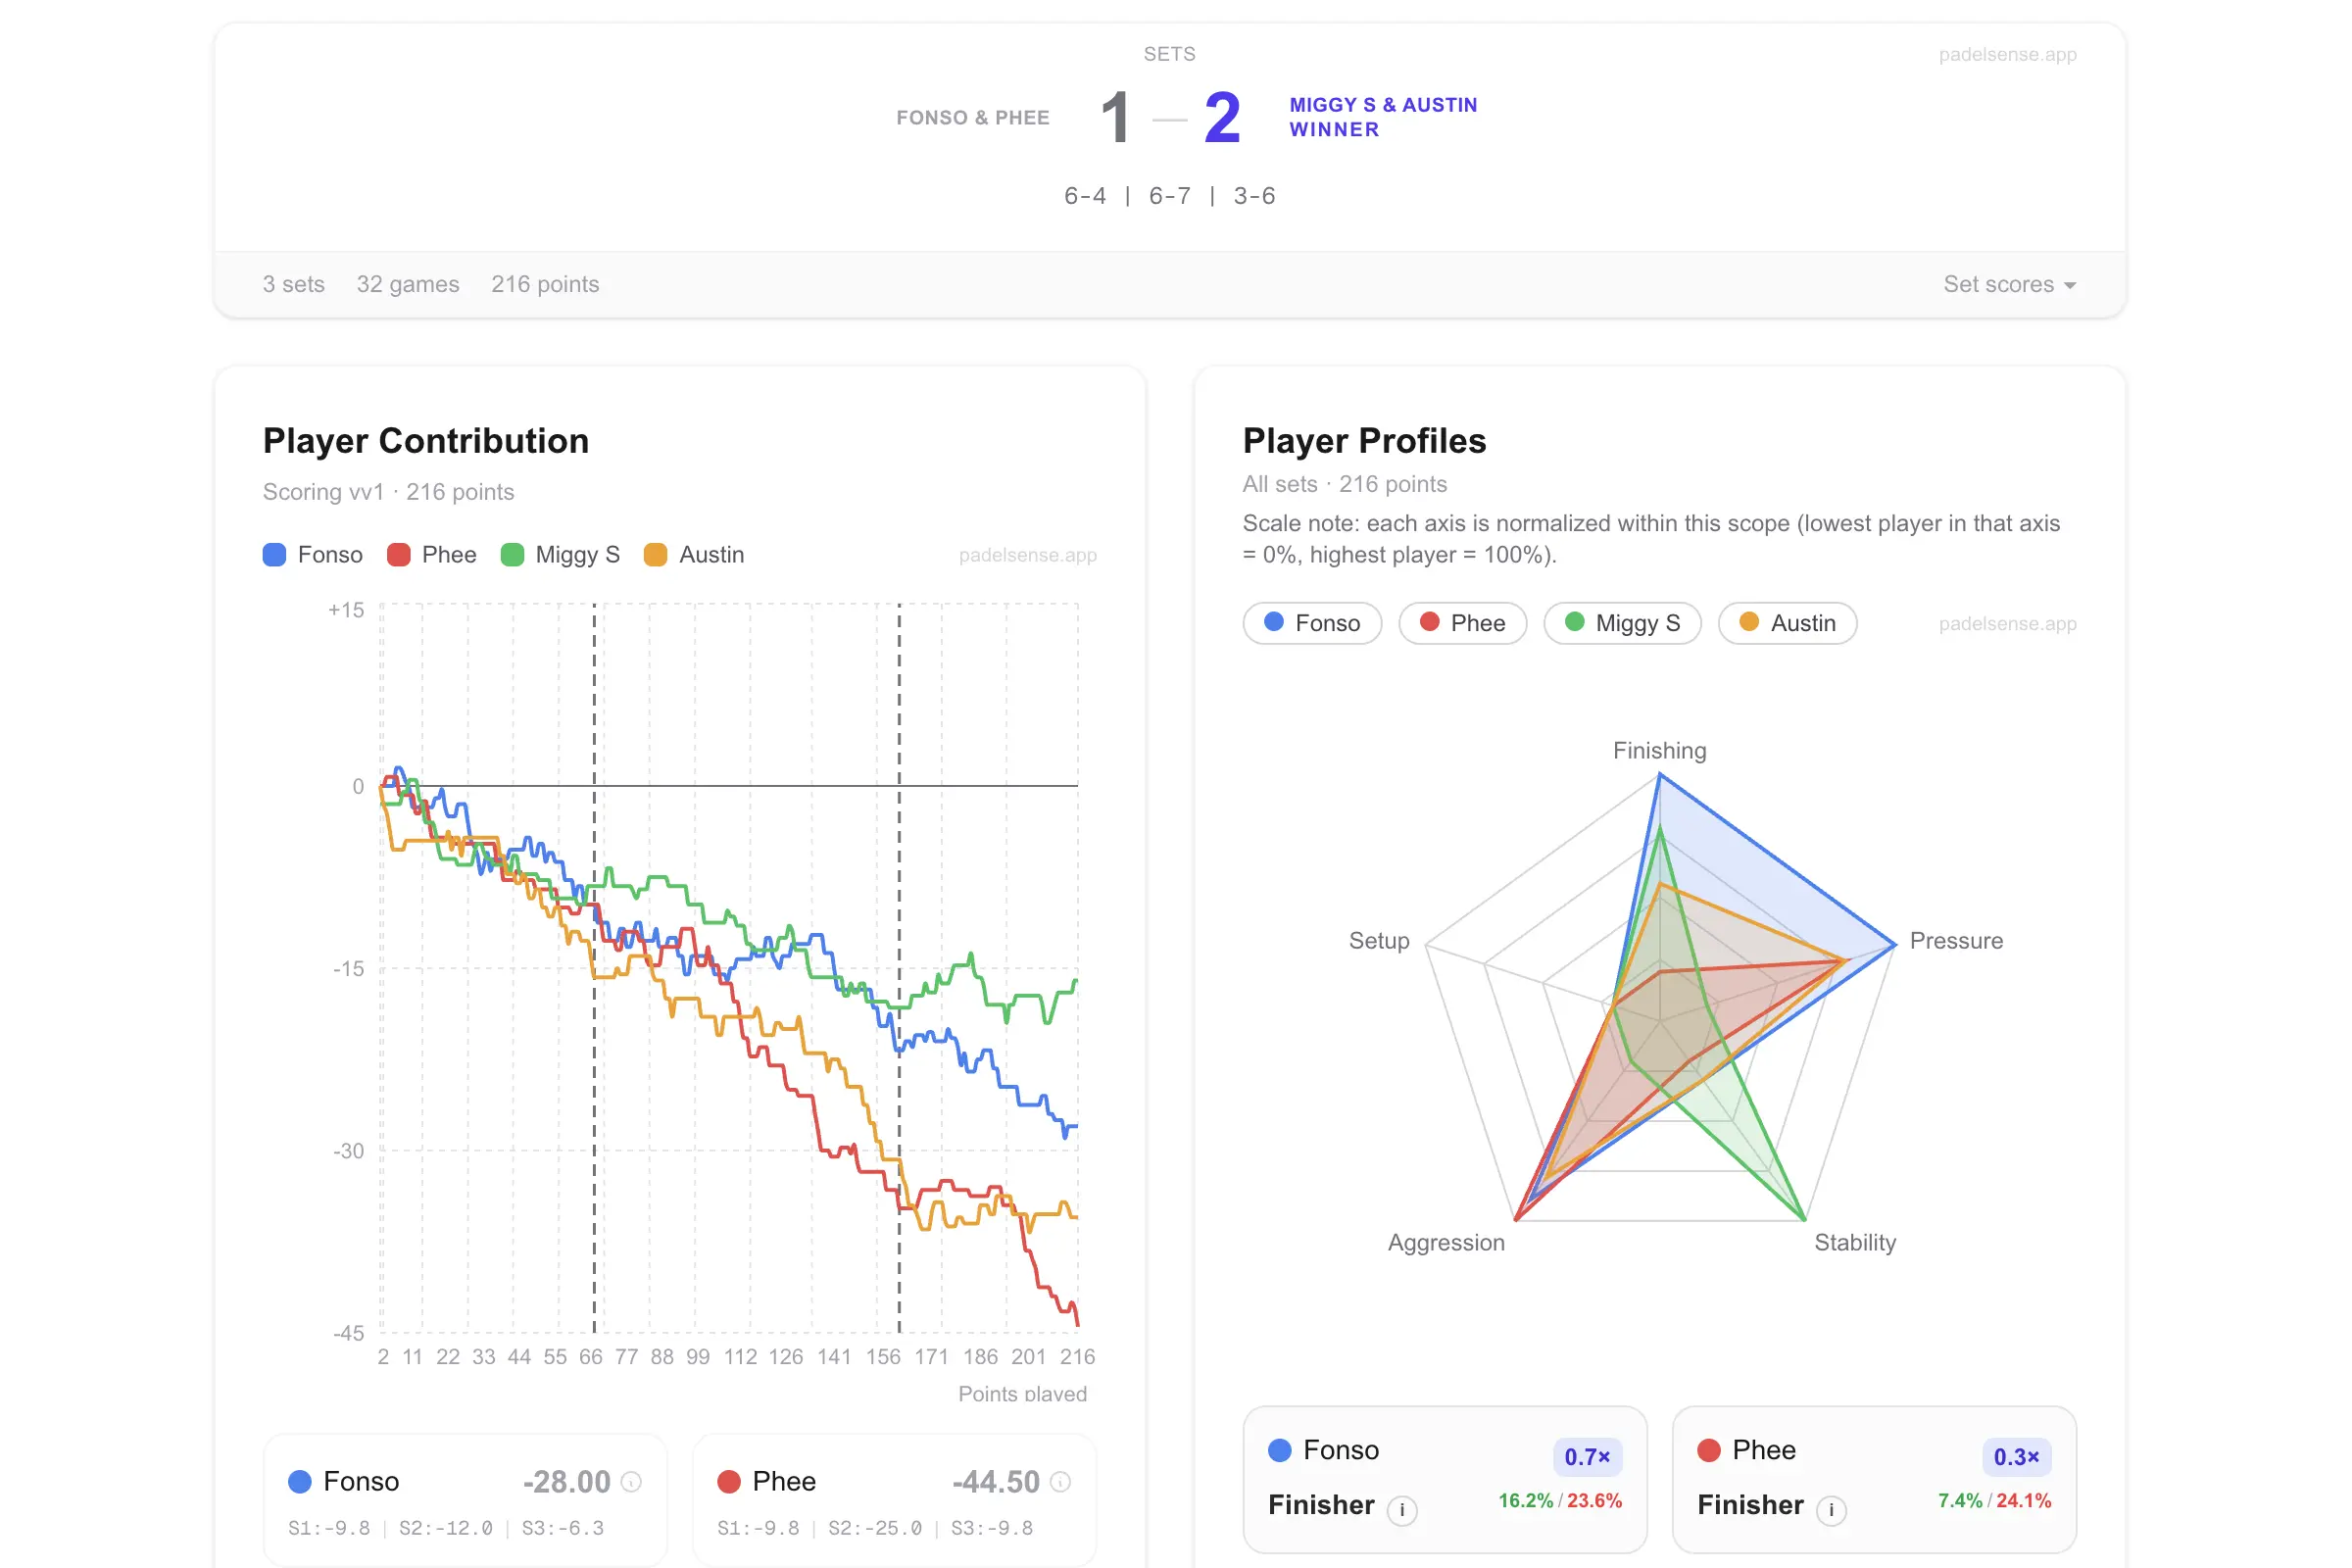
Task: Toggle Miggy S legend in Player Contribution
Action: [561, 555]
